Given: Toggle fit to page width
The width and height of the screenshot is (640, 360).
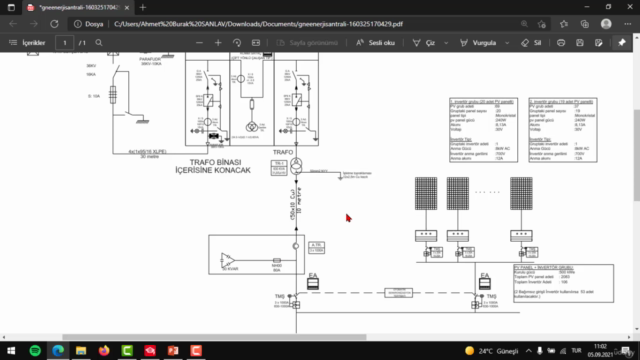Looking at the screenshot, I should click(x=256, y=42).
